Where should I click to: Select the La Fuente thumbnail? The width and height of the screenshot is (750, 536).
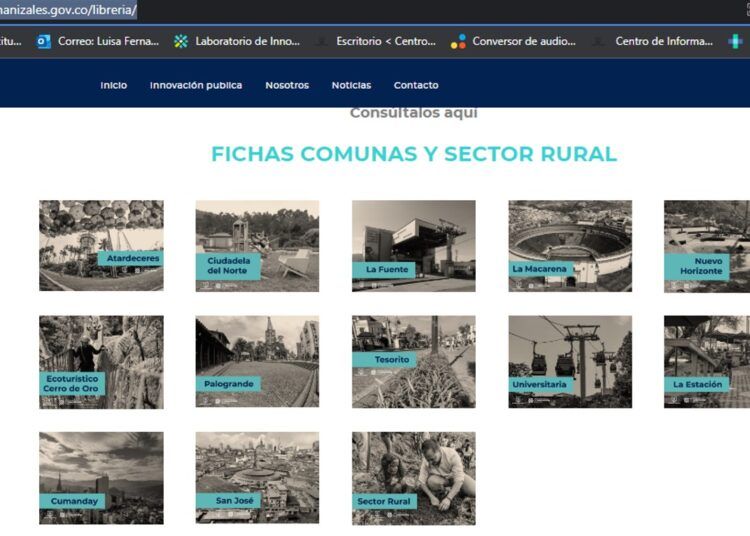point(414,246)
